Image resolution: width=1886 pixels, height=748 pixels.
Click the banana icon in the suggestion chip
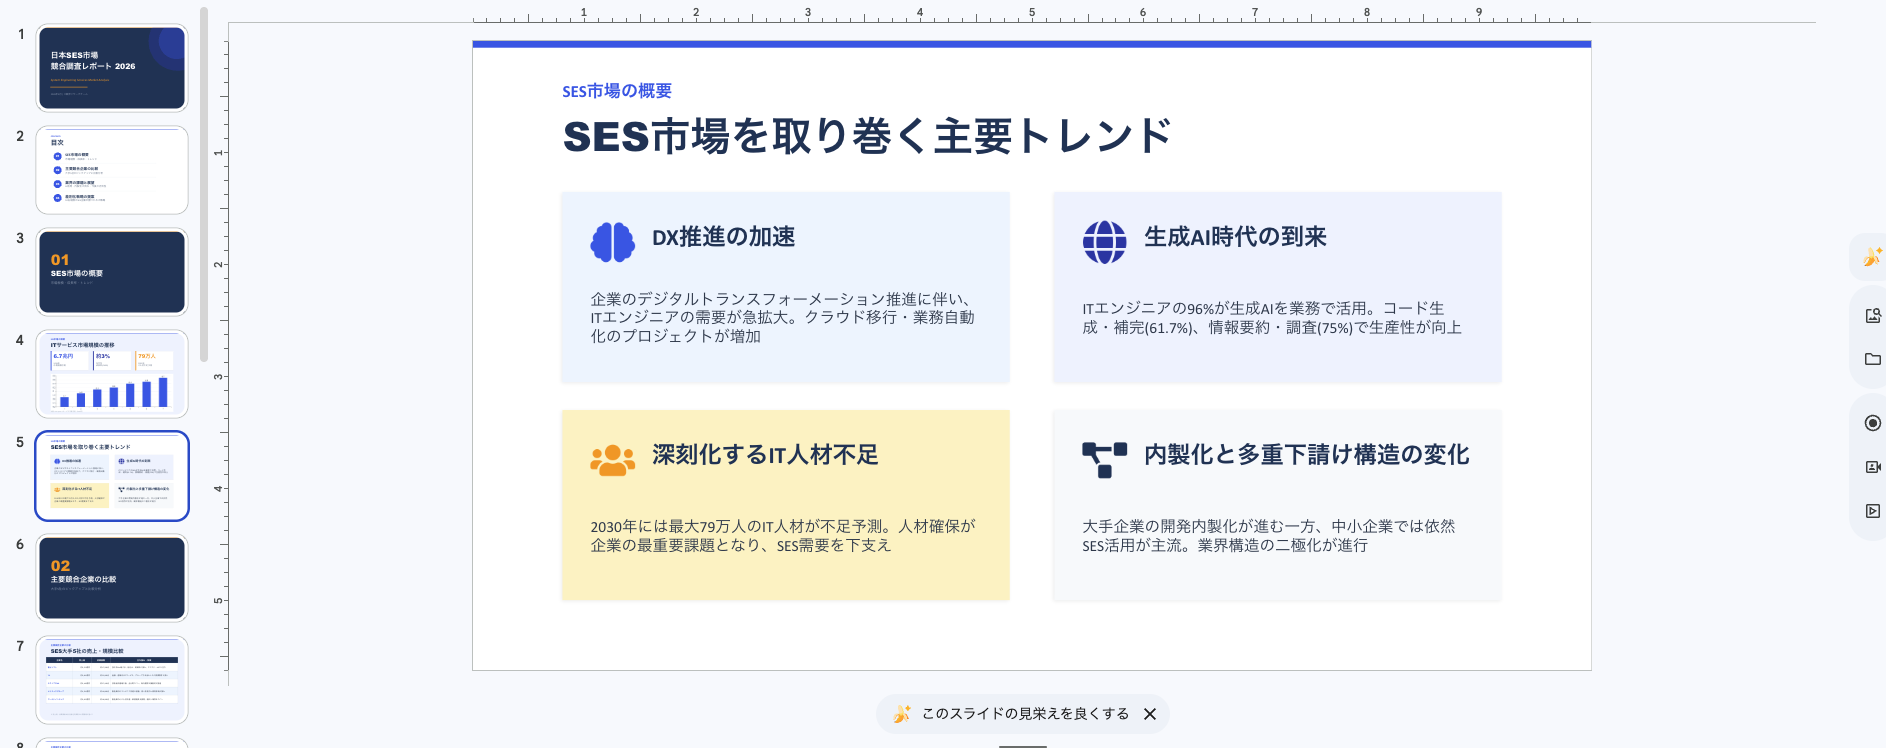click(902, 714)
